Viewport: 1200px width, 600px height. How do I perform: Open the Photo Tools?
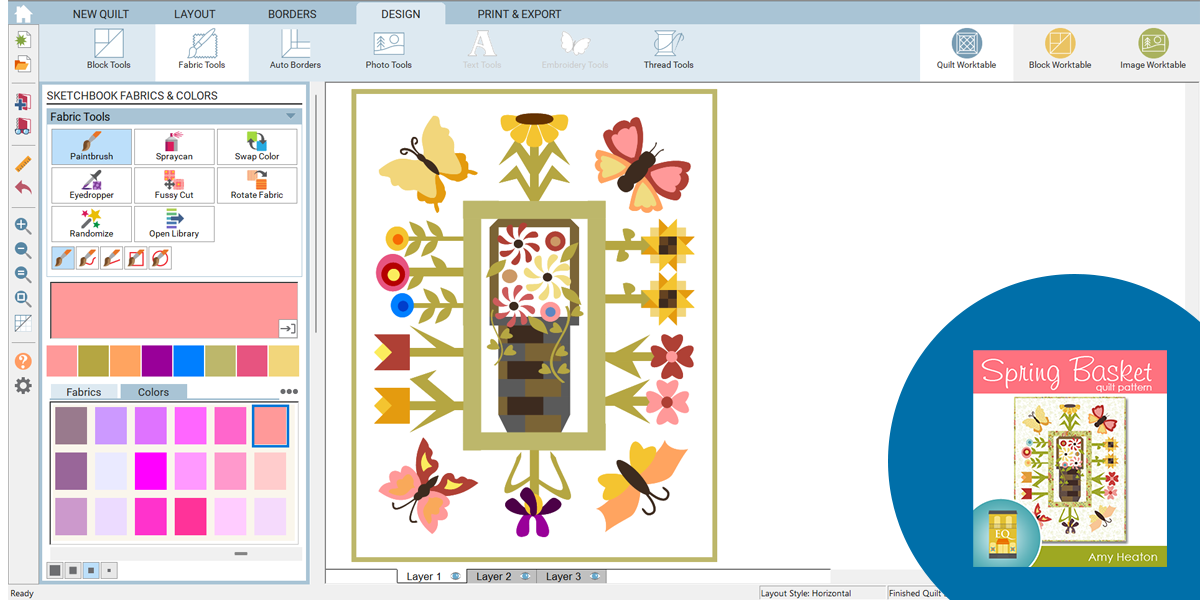coord(388,50)
